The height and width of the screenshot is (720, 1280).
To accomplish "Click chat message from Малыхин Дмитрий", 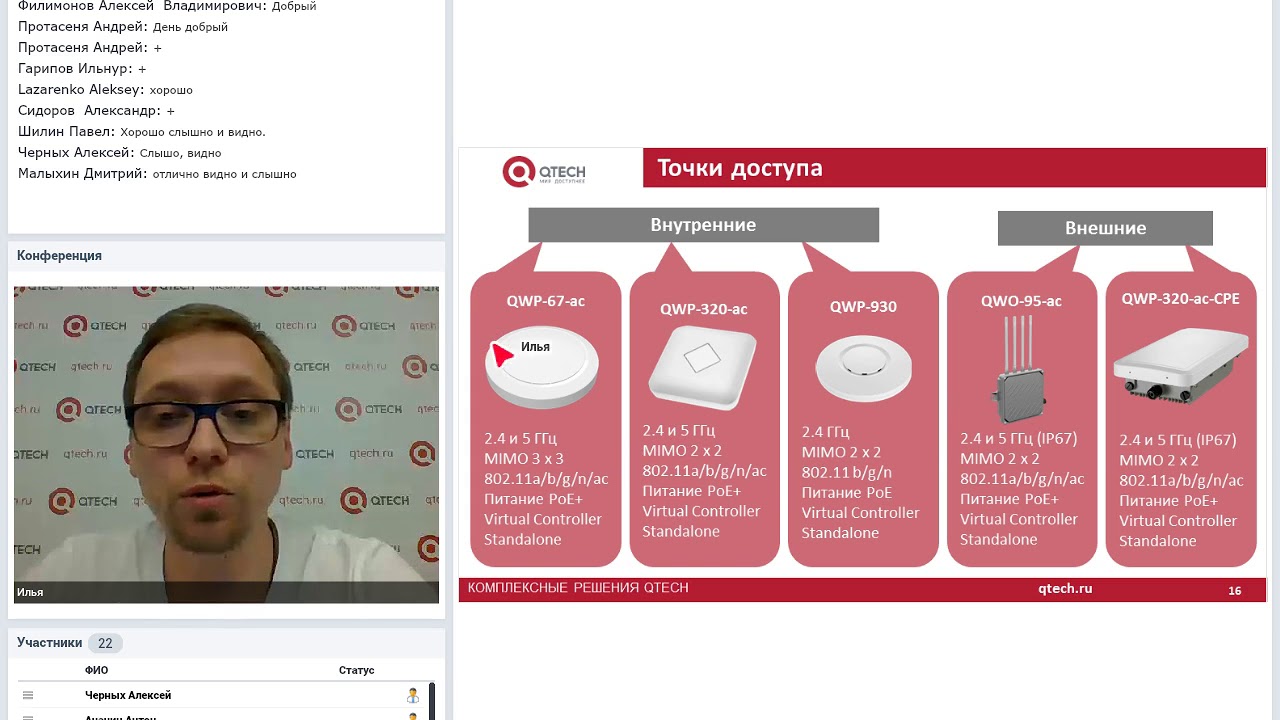I will pyautogui.click(x=157, y=174).
